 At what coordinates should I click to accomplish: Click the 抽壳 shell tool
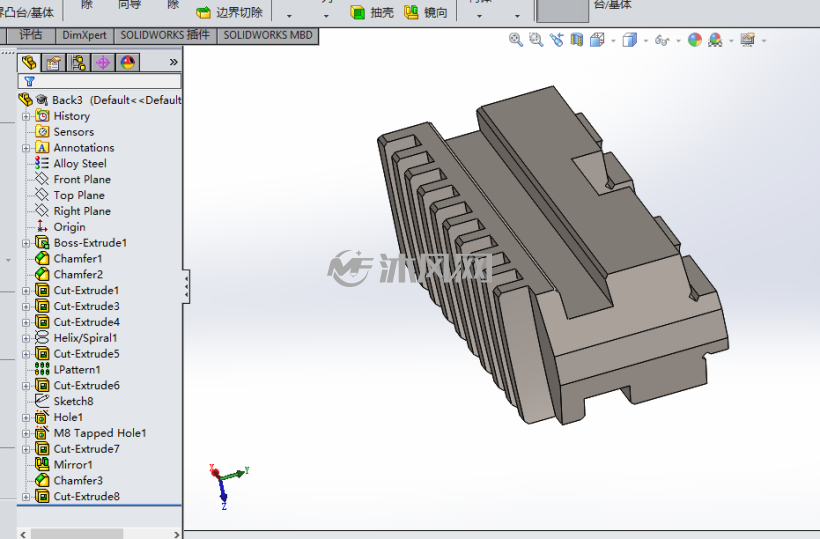click(x=372, y=12)
